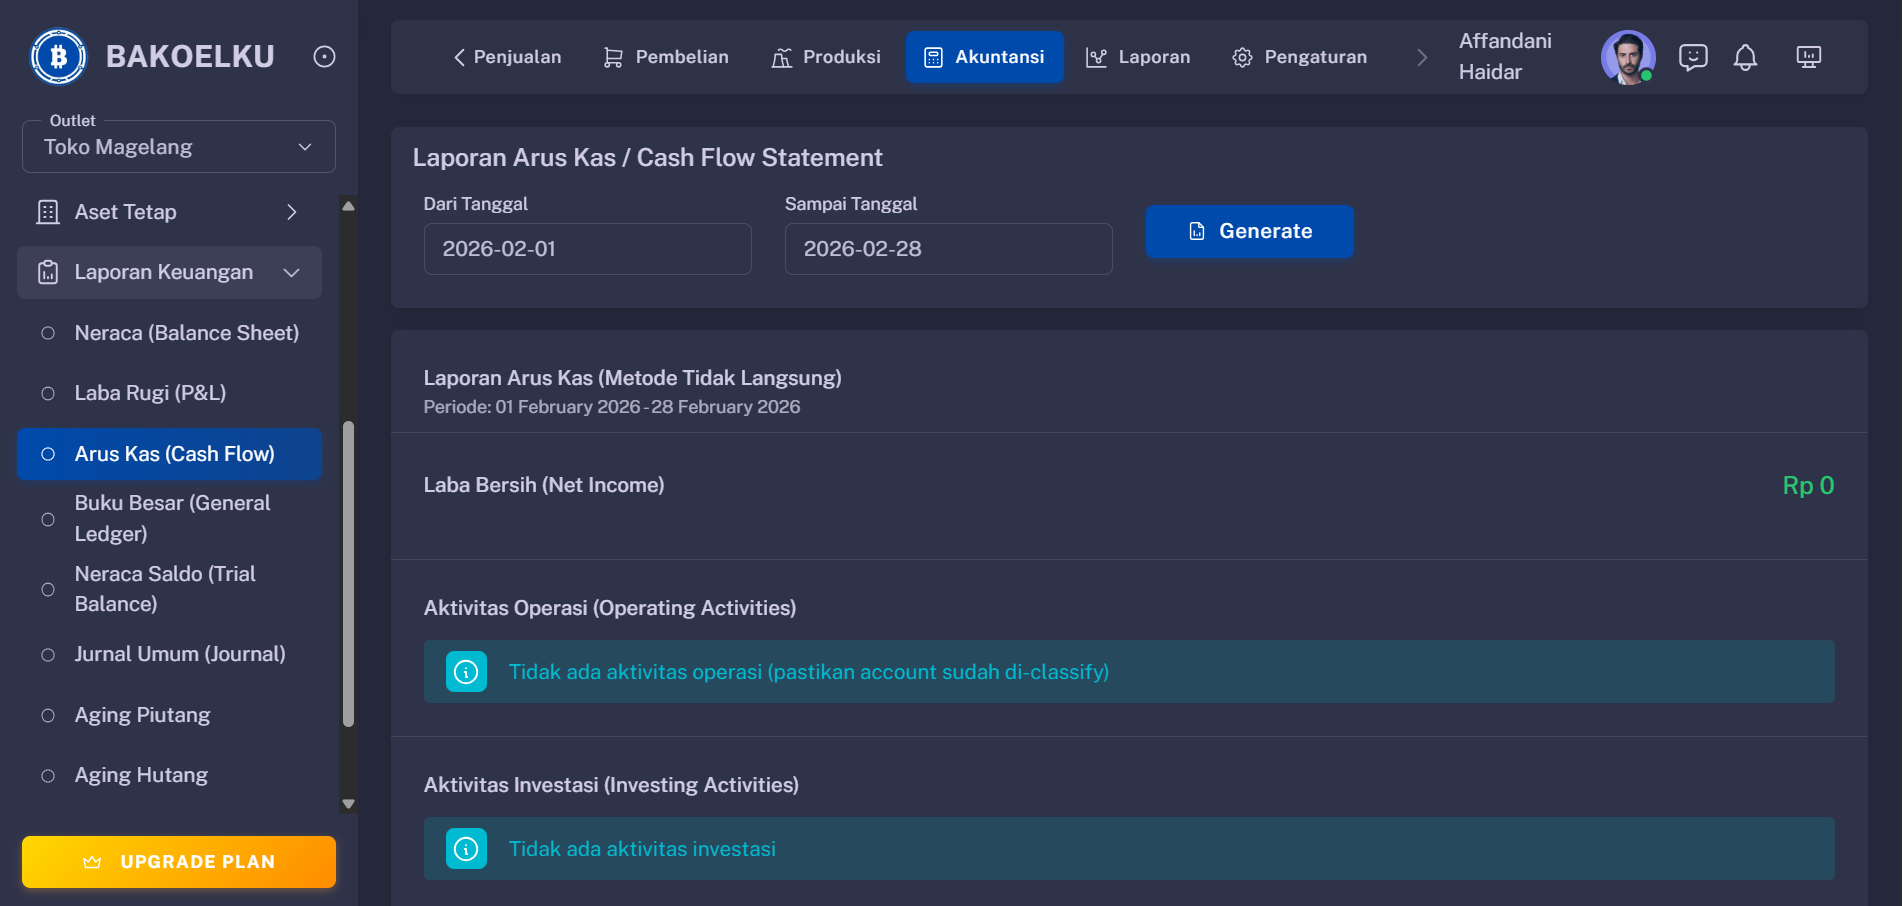Collapse the Laporan Keuangan section

tap(168, 272)
